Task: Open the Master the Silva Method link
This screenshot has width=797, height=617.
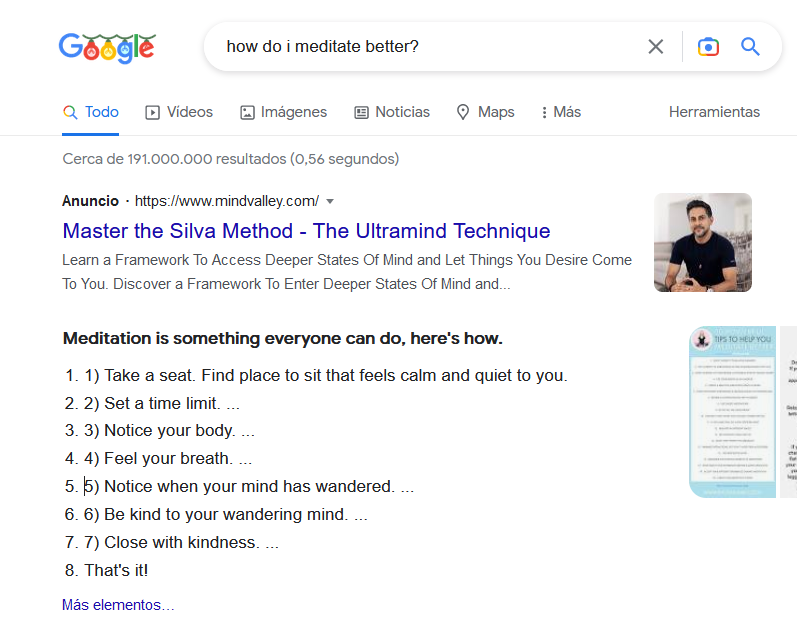Action: pos(306,231)
